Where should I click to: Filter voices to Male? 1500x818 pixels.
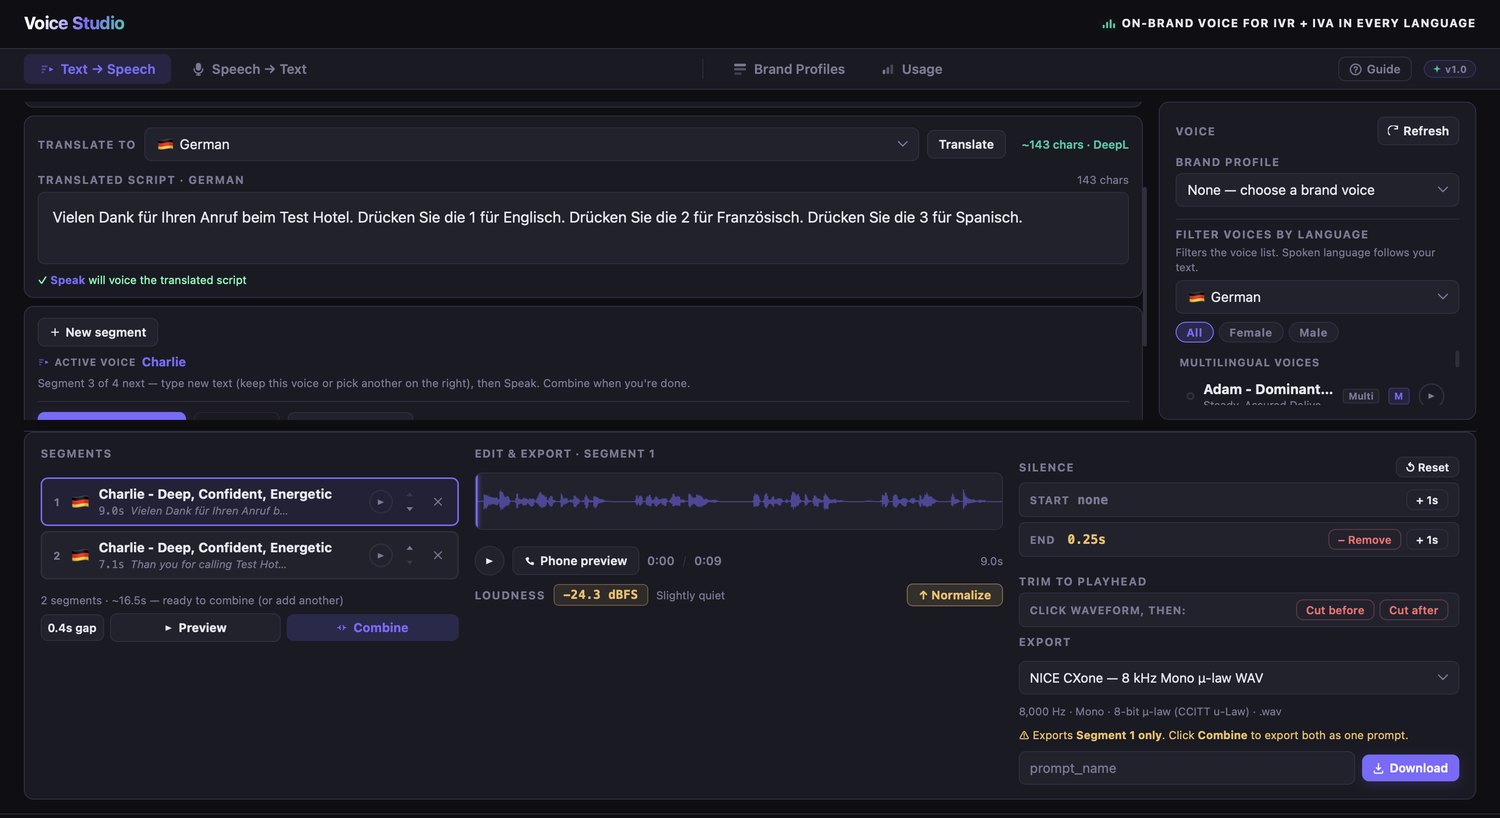[x=1313, y=333]
